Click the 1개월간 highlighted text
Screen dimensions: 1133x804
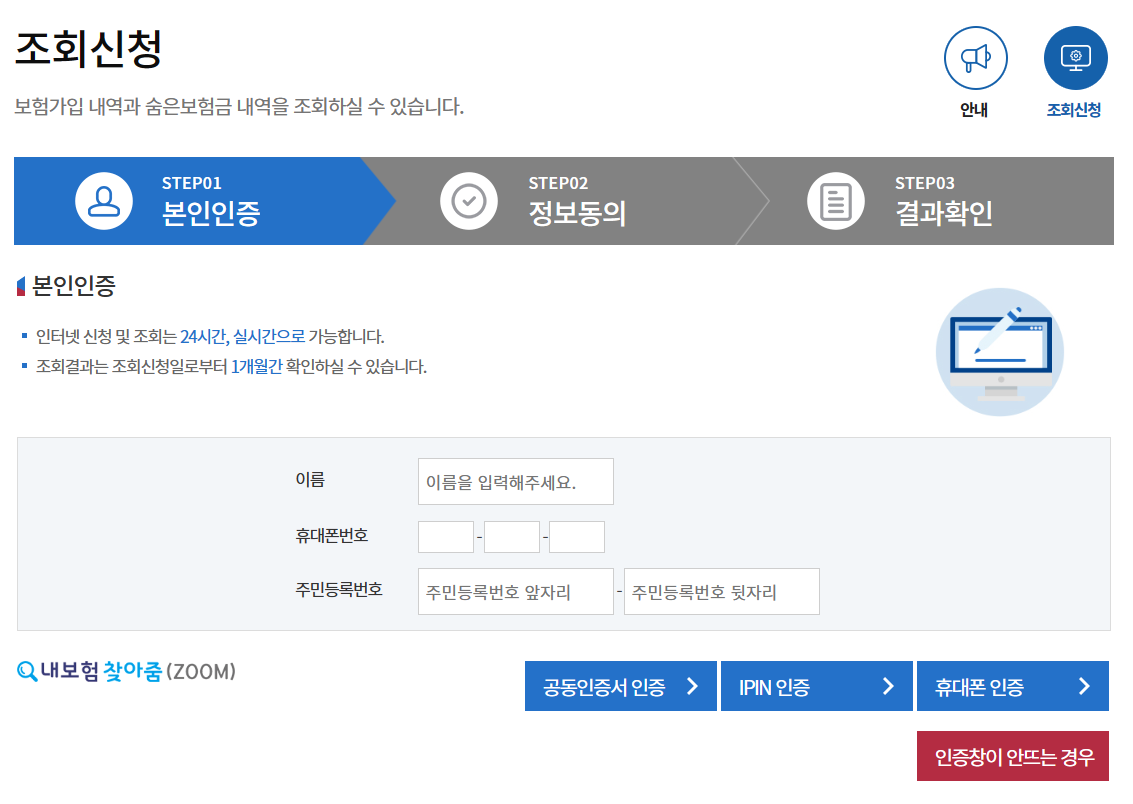[257, 367]
